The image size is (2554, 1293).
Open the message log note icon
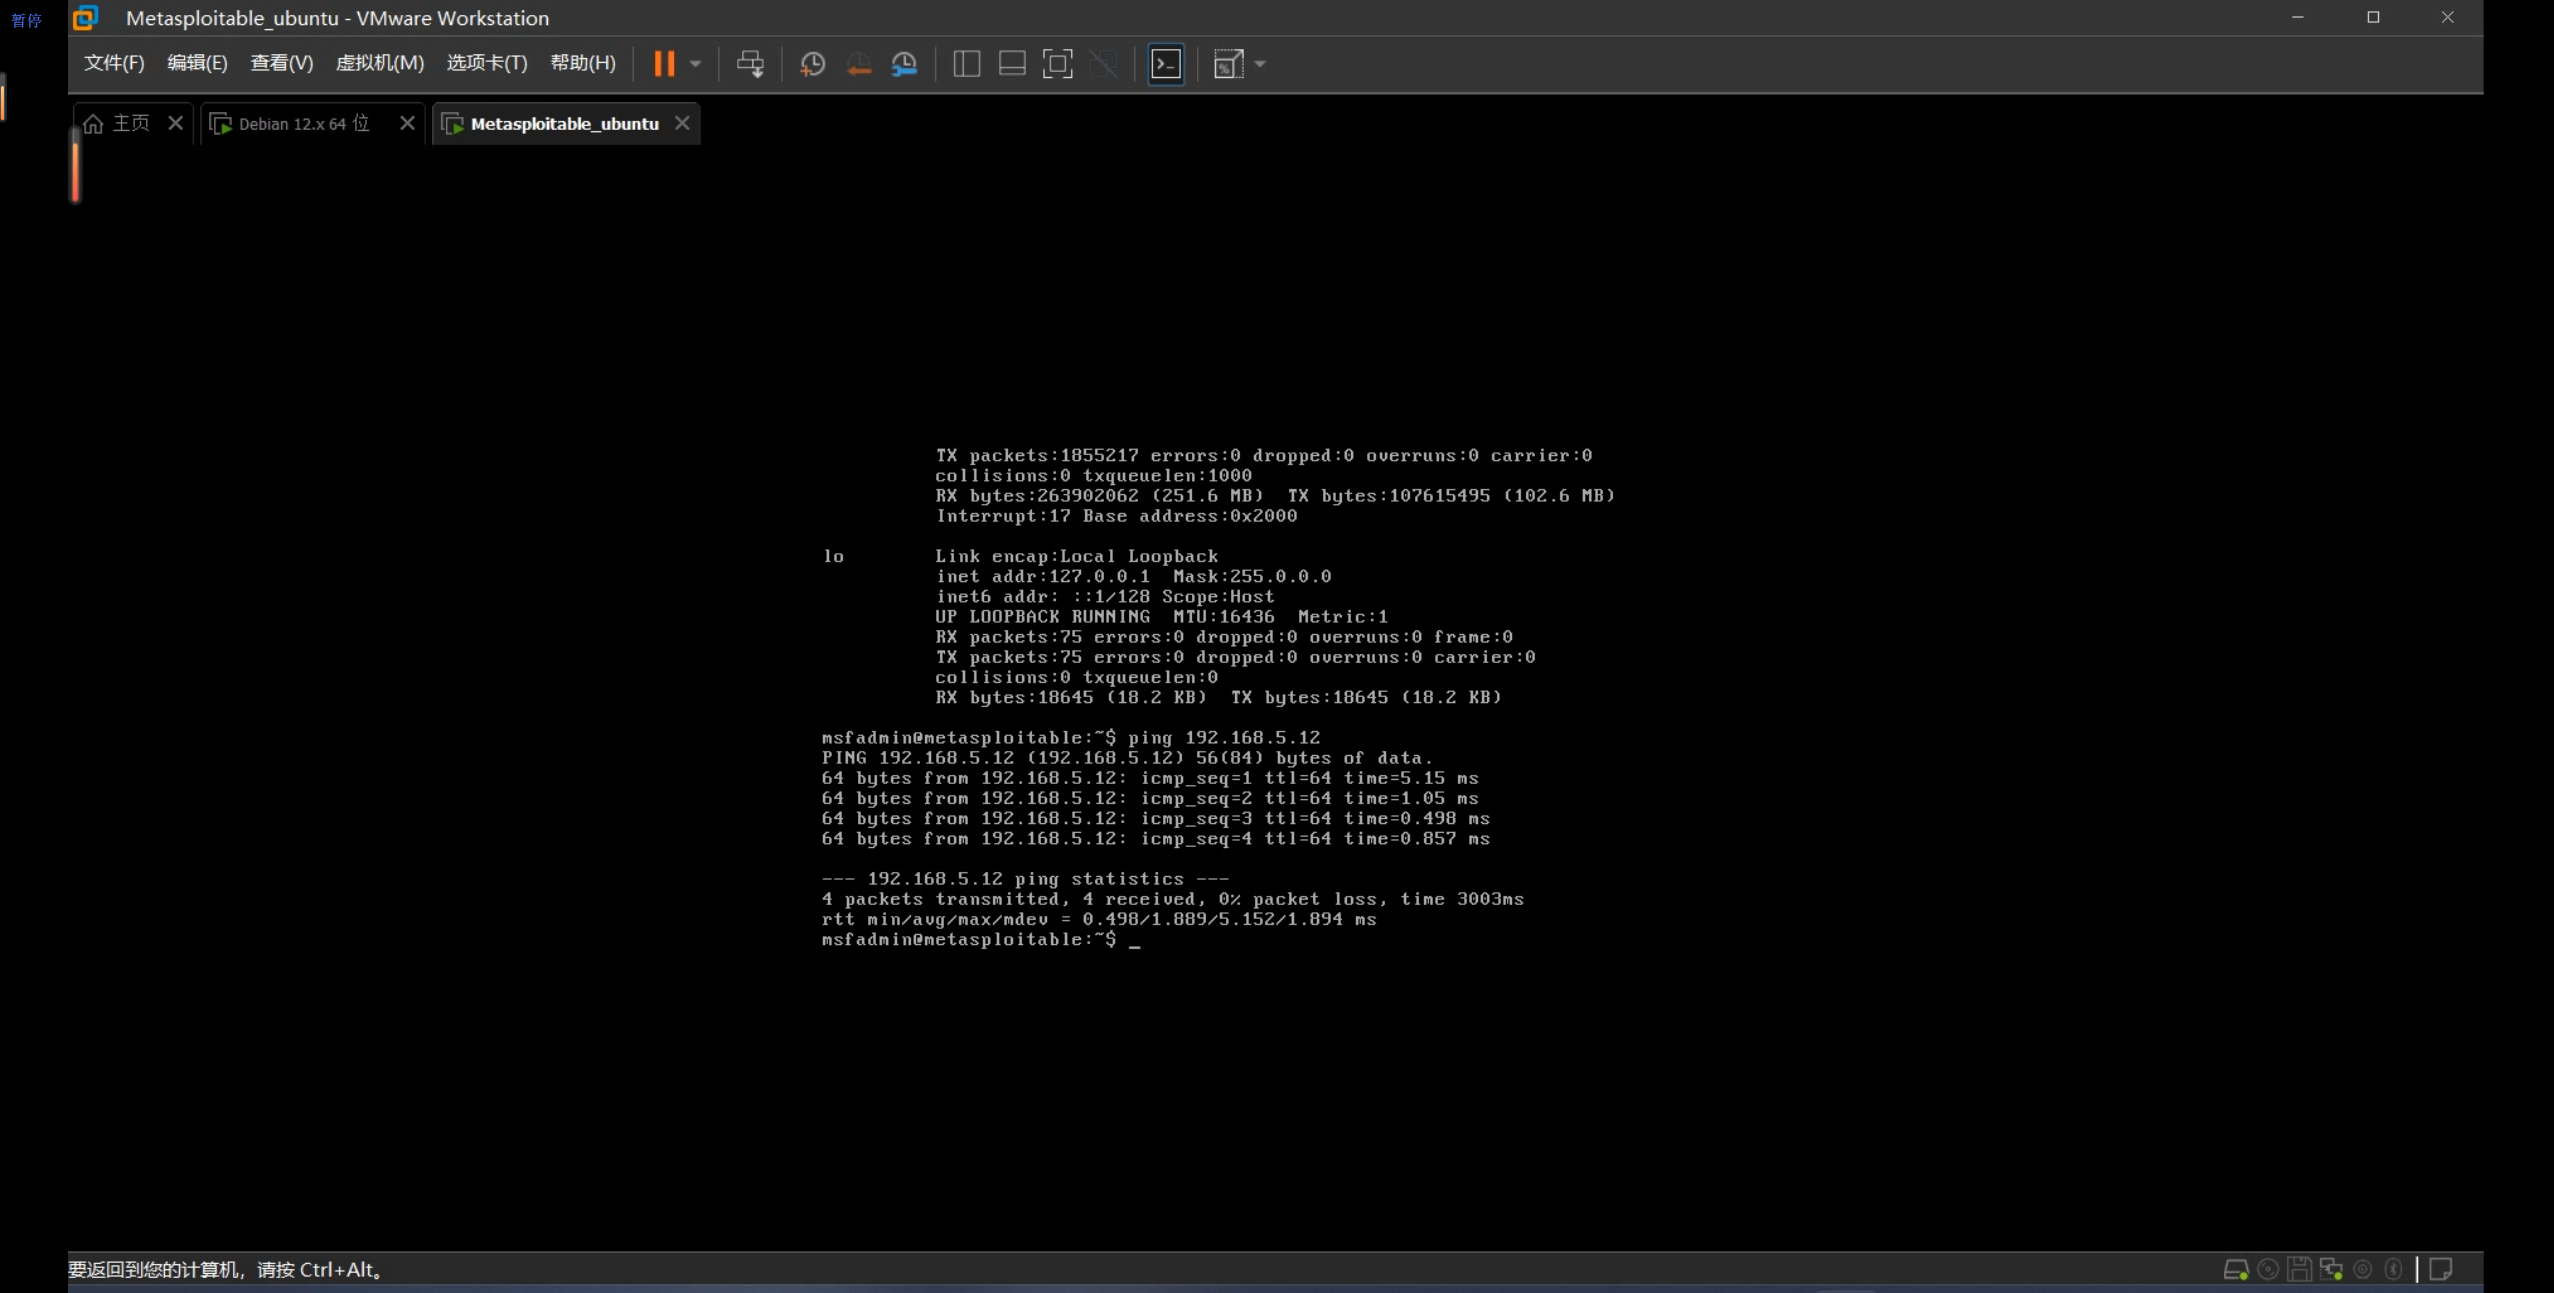tap(2441, 1269)
